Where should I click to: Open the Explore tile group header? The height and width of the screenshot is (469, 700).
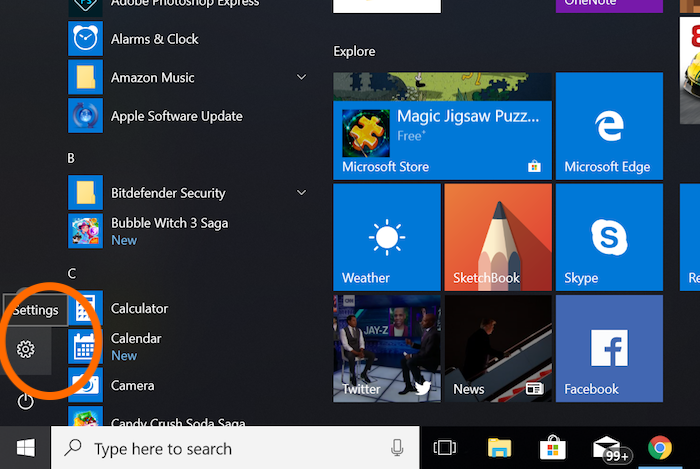click(x=354, y=51)
